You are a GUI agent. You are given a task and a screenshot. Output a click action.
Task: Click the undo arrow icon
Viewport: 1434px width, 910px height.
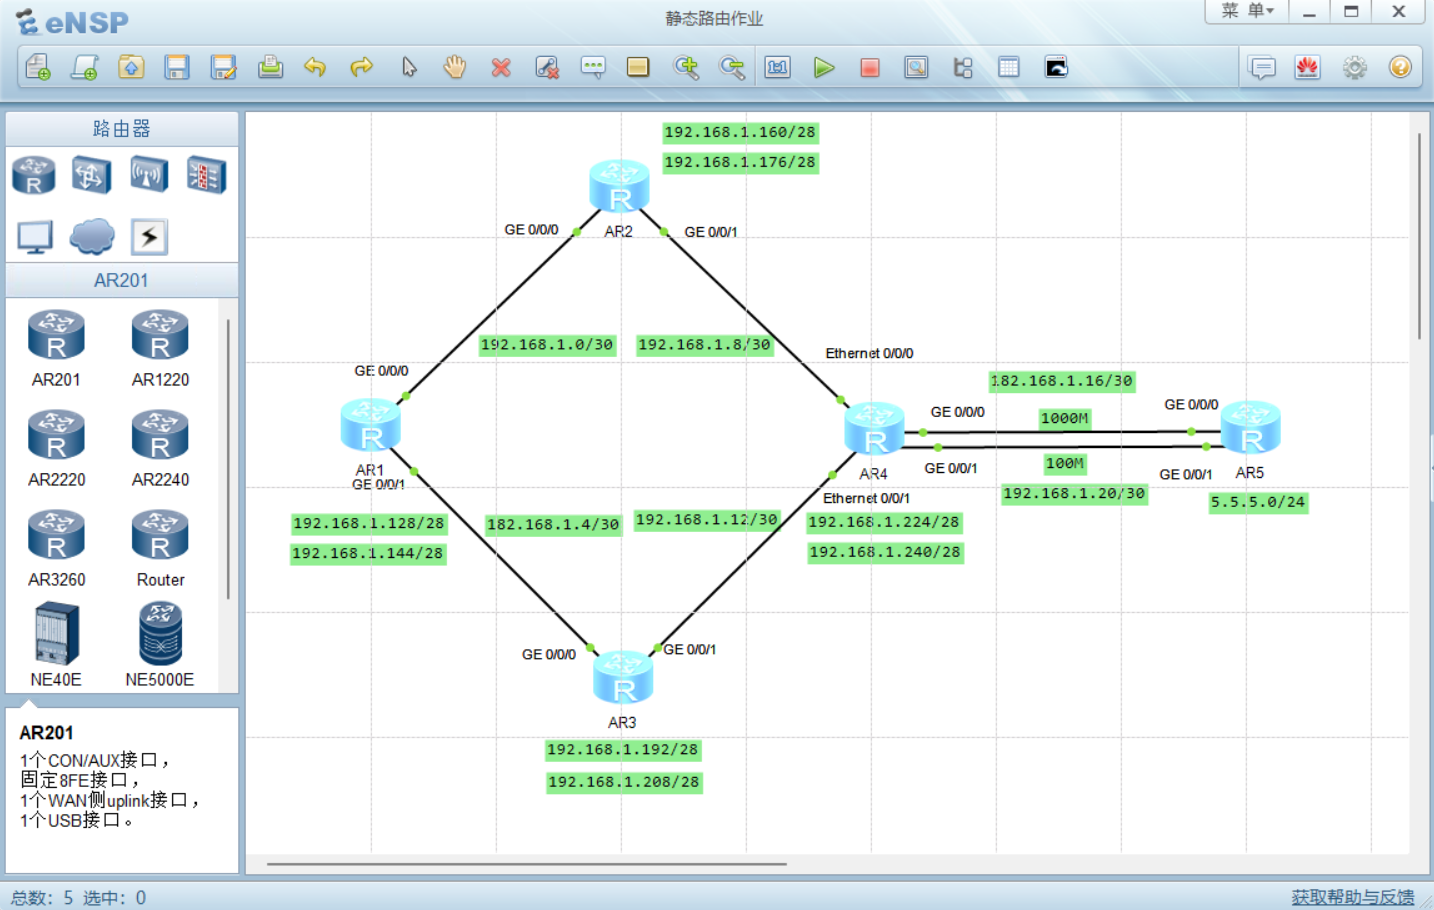point(315,67)
